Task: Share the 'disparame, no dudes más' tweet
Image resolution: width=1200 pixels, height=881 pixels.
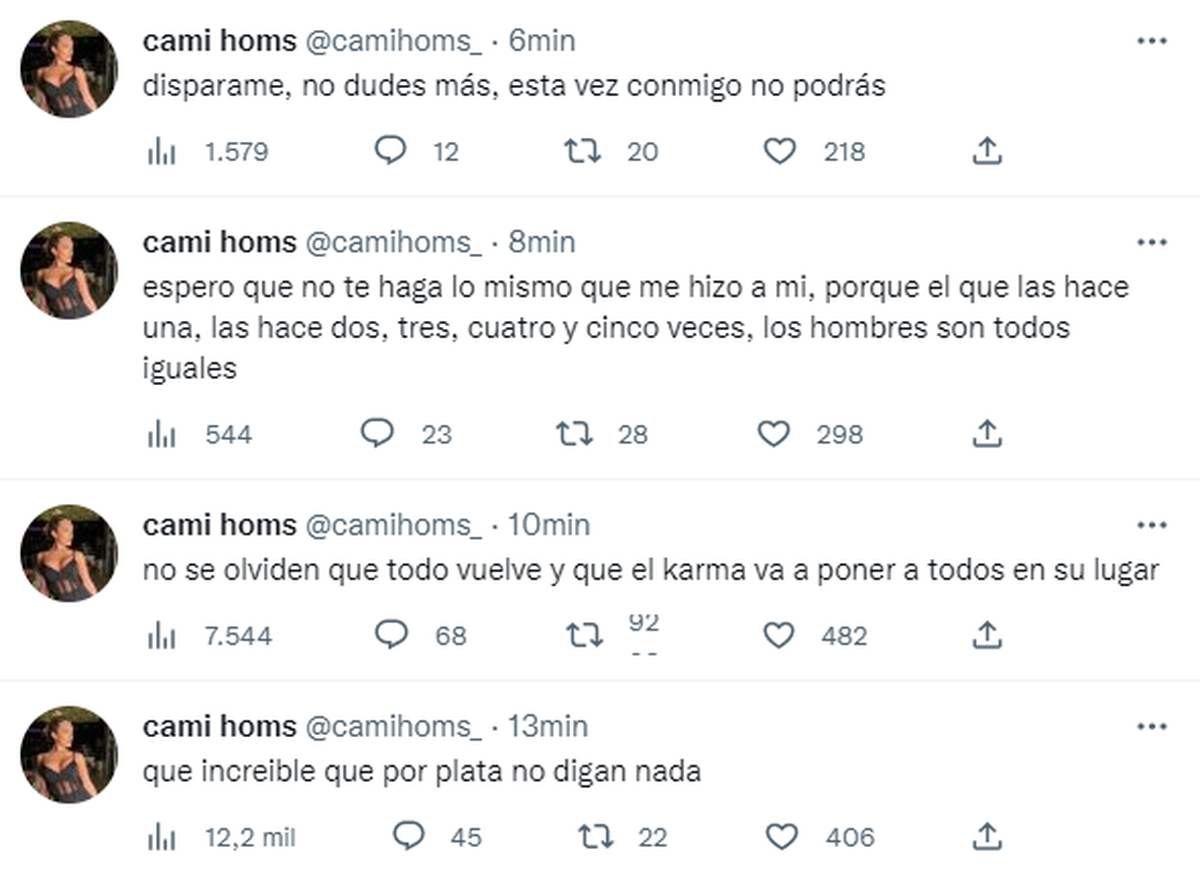Action: point(987,152)
